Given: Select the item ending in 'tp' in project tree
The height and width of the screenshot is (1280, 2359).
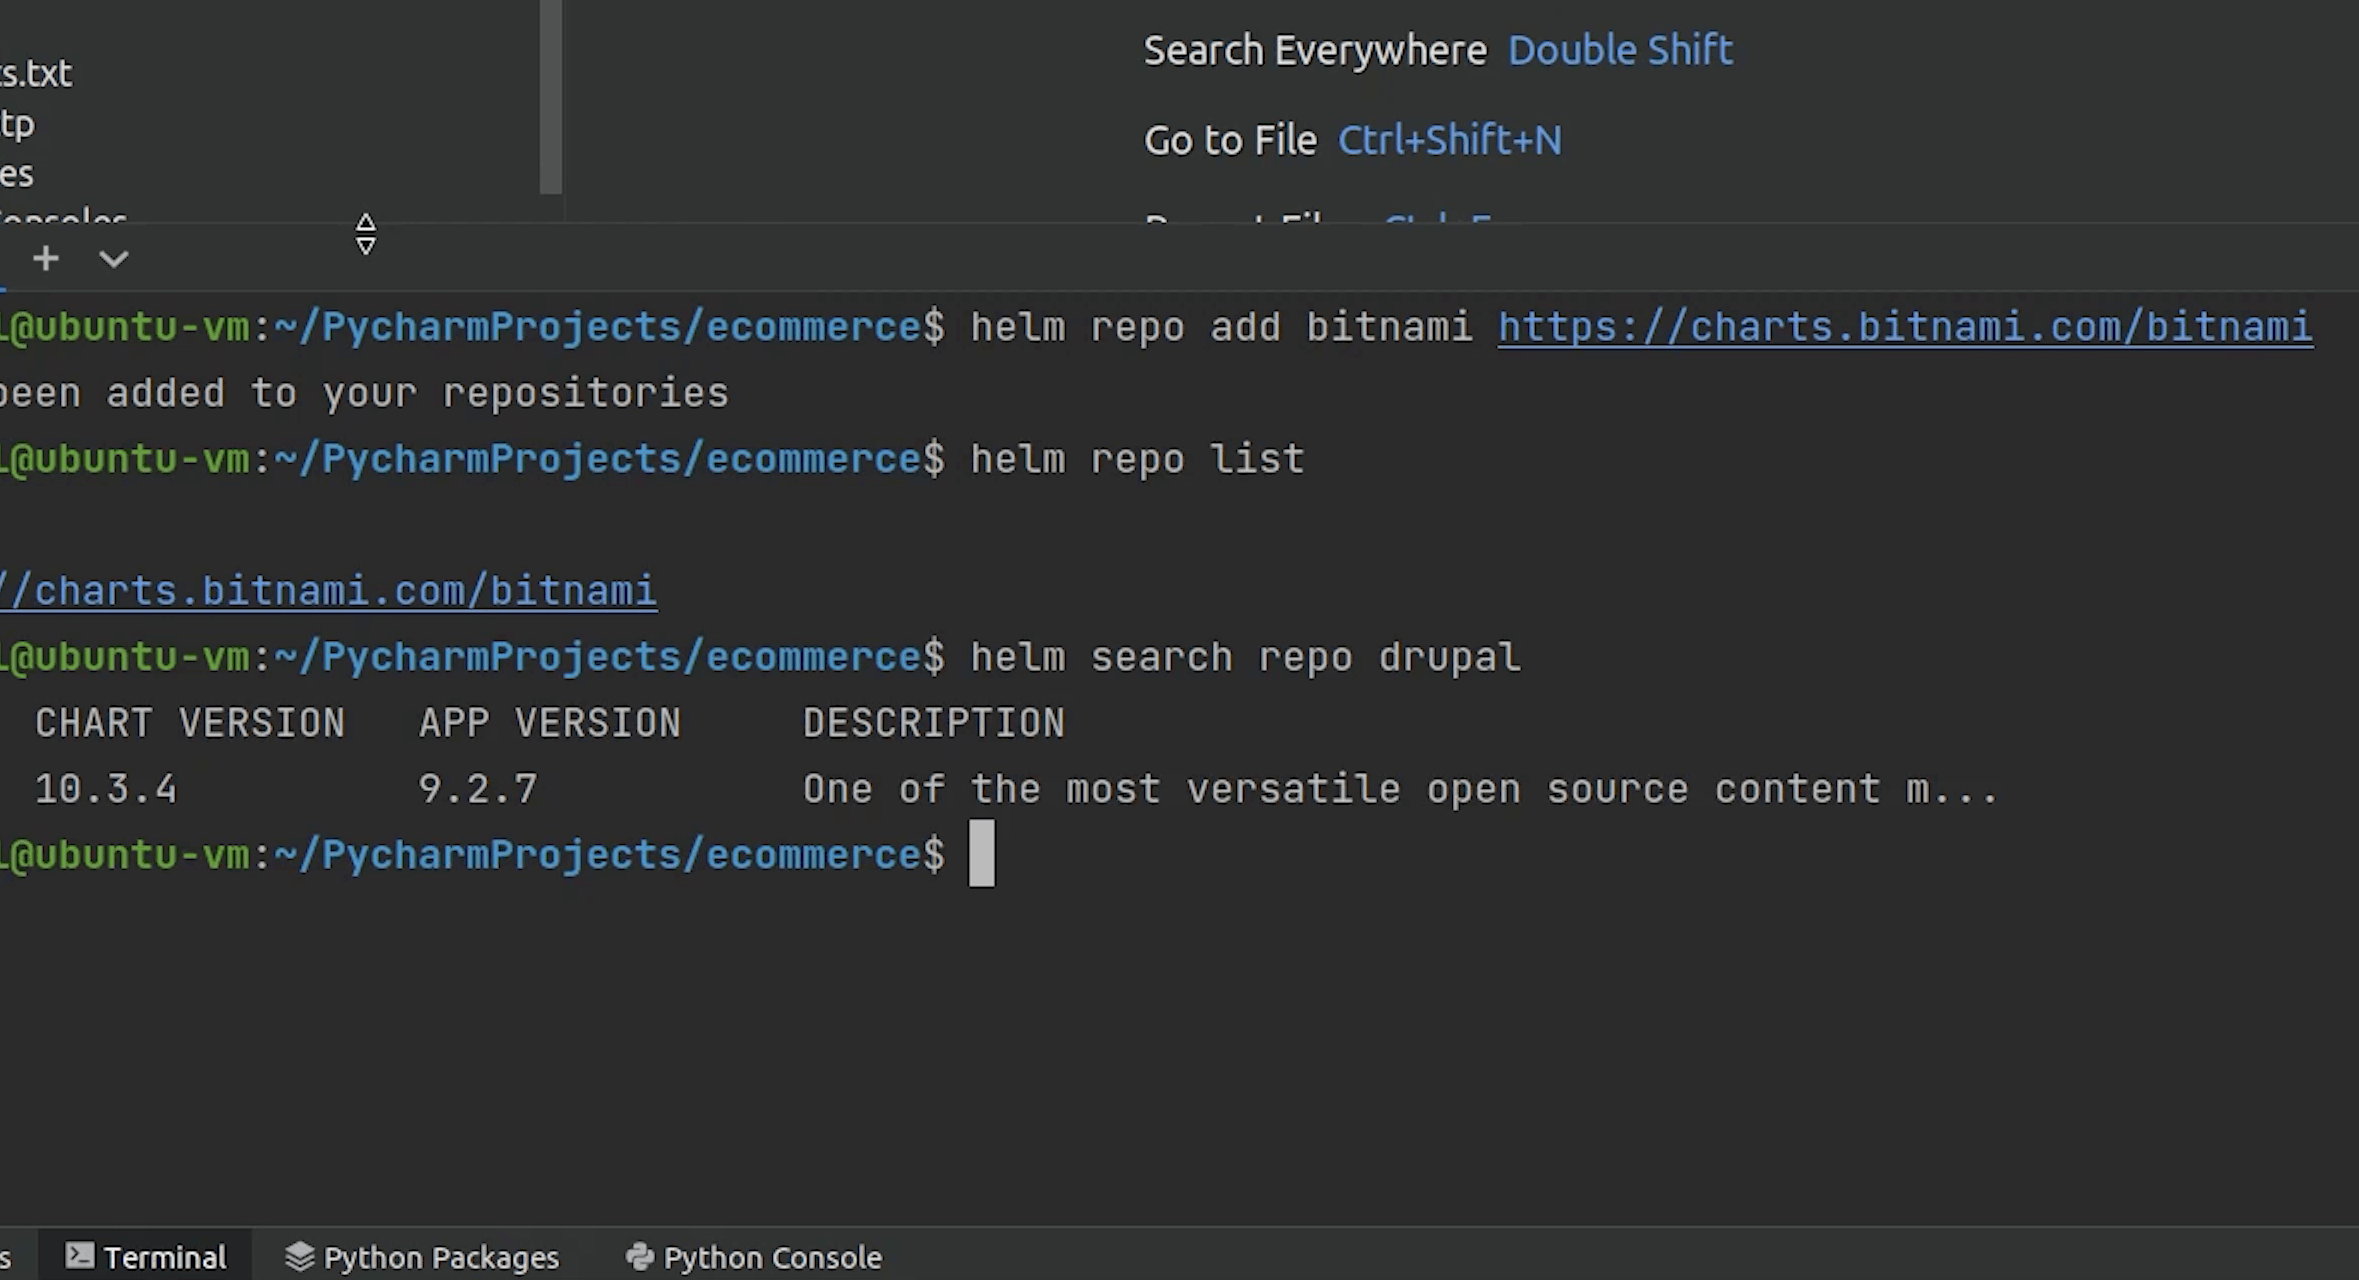Looking at the screenshot, I should click(x=18, y=124).
